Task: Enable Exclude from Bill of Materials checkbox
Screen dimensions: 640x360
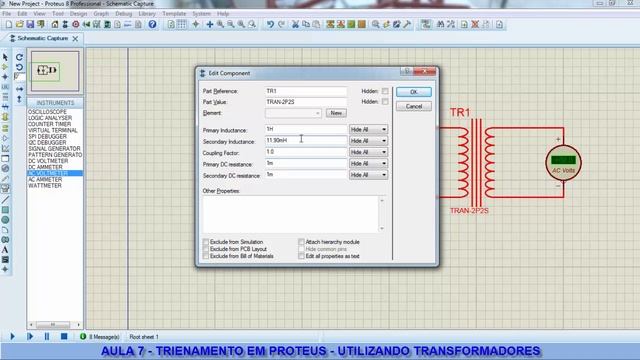Action: (x=206, y=256)
